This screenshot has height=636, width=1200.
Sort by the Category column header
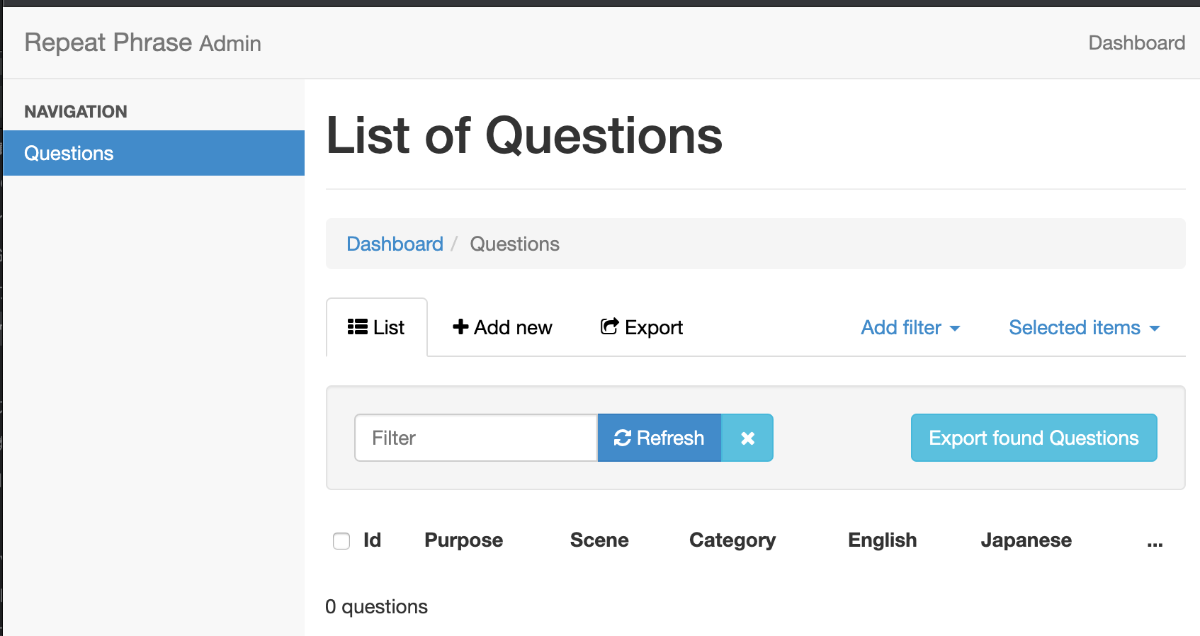[x=732, y=540]
